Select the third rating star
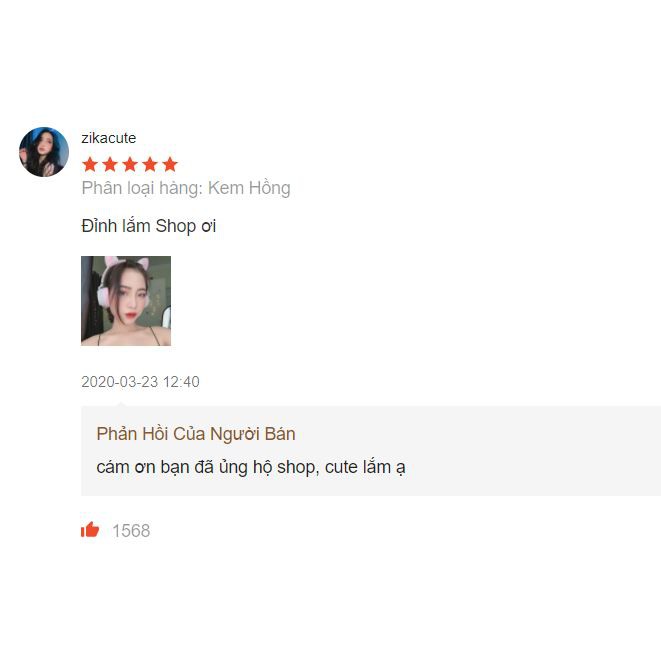 click(130, 164)
